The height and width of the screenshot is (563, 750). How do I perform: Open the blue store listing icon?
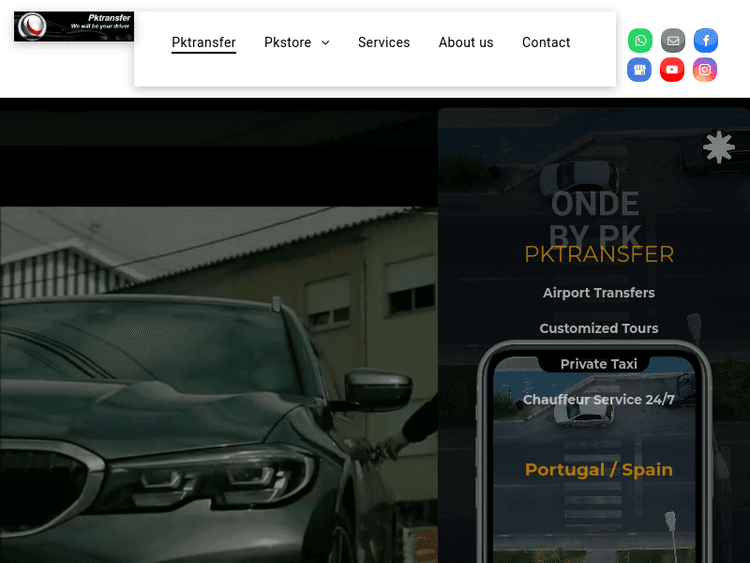pyautogui.click(x=640, y=70)
